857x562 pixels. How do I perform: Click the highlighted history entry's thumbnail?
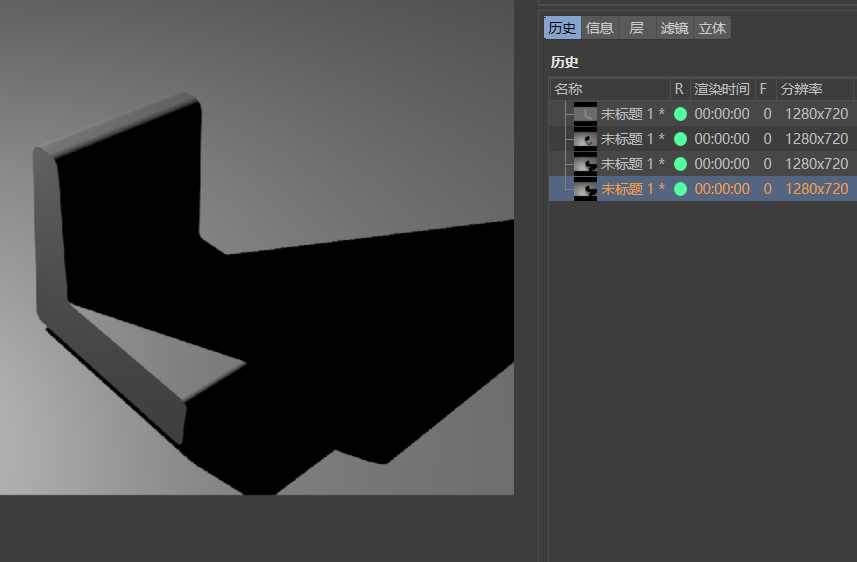pos(585,189)
